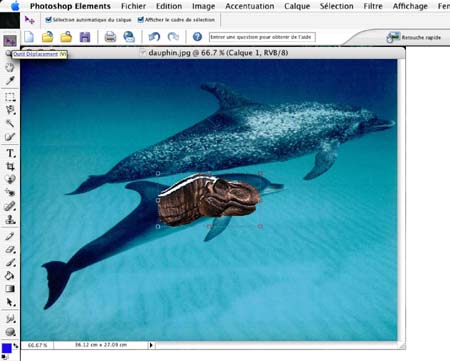450x361 pixels.
Task: Open the Apple menu
Action: tap(15, 6)
